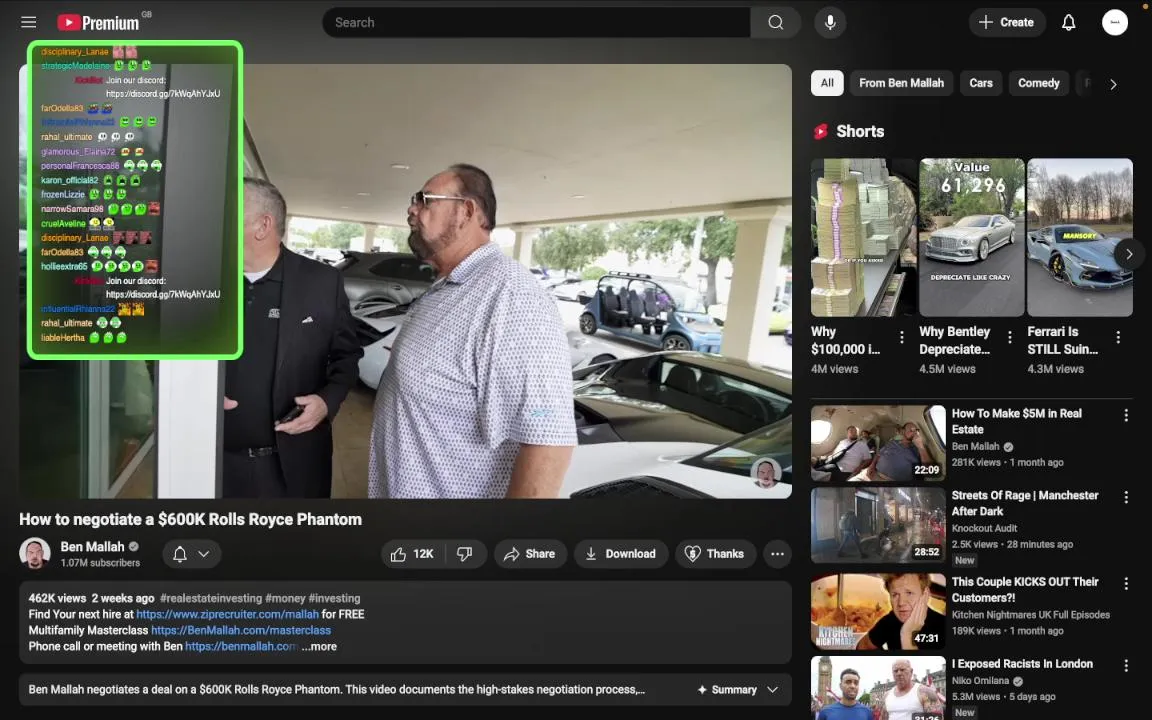Open options for 'Ferrari Is STILL' short
The height and width of the screenshot is (720, 1152).
tap(1117, 337)
